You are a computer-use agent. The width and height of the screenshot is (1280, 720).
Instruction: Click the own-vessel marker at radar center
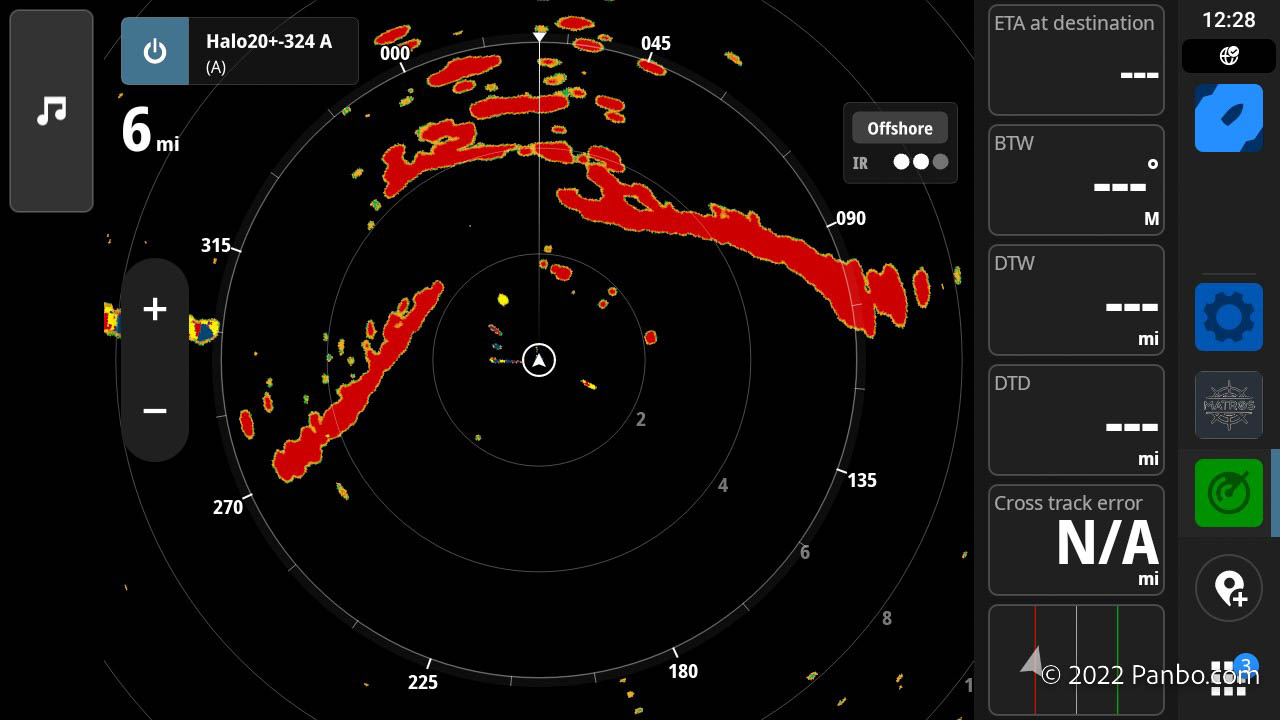click(539, 360)
